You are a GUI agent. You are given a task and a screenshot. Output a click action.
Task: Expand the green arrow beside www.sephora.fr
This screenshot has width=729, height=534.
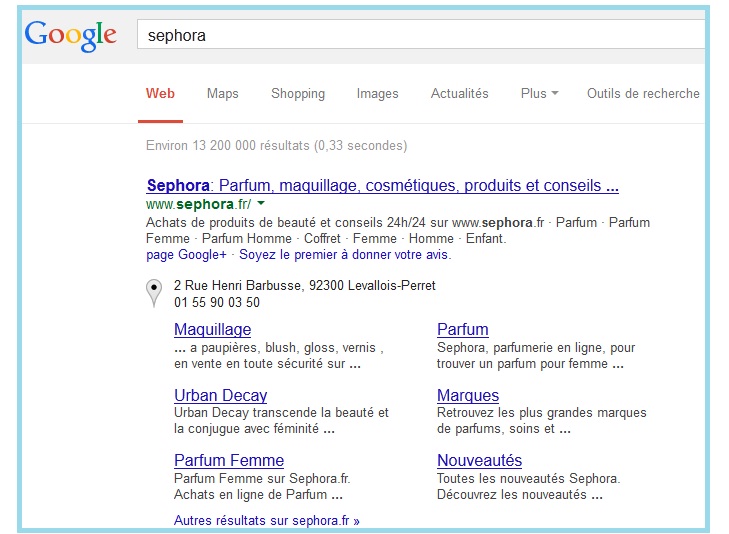260,204
